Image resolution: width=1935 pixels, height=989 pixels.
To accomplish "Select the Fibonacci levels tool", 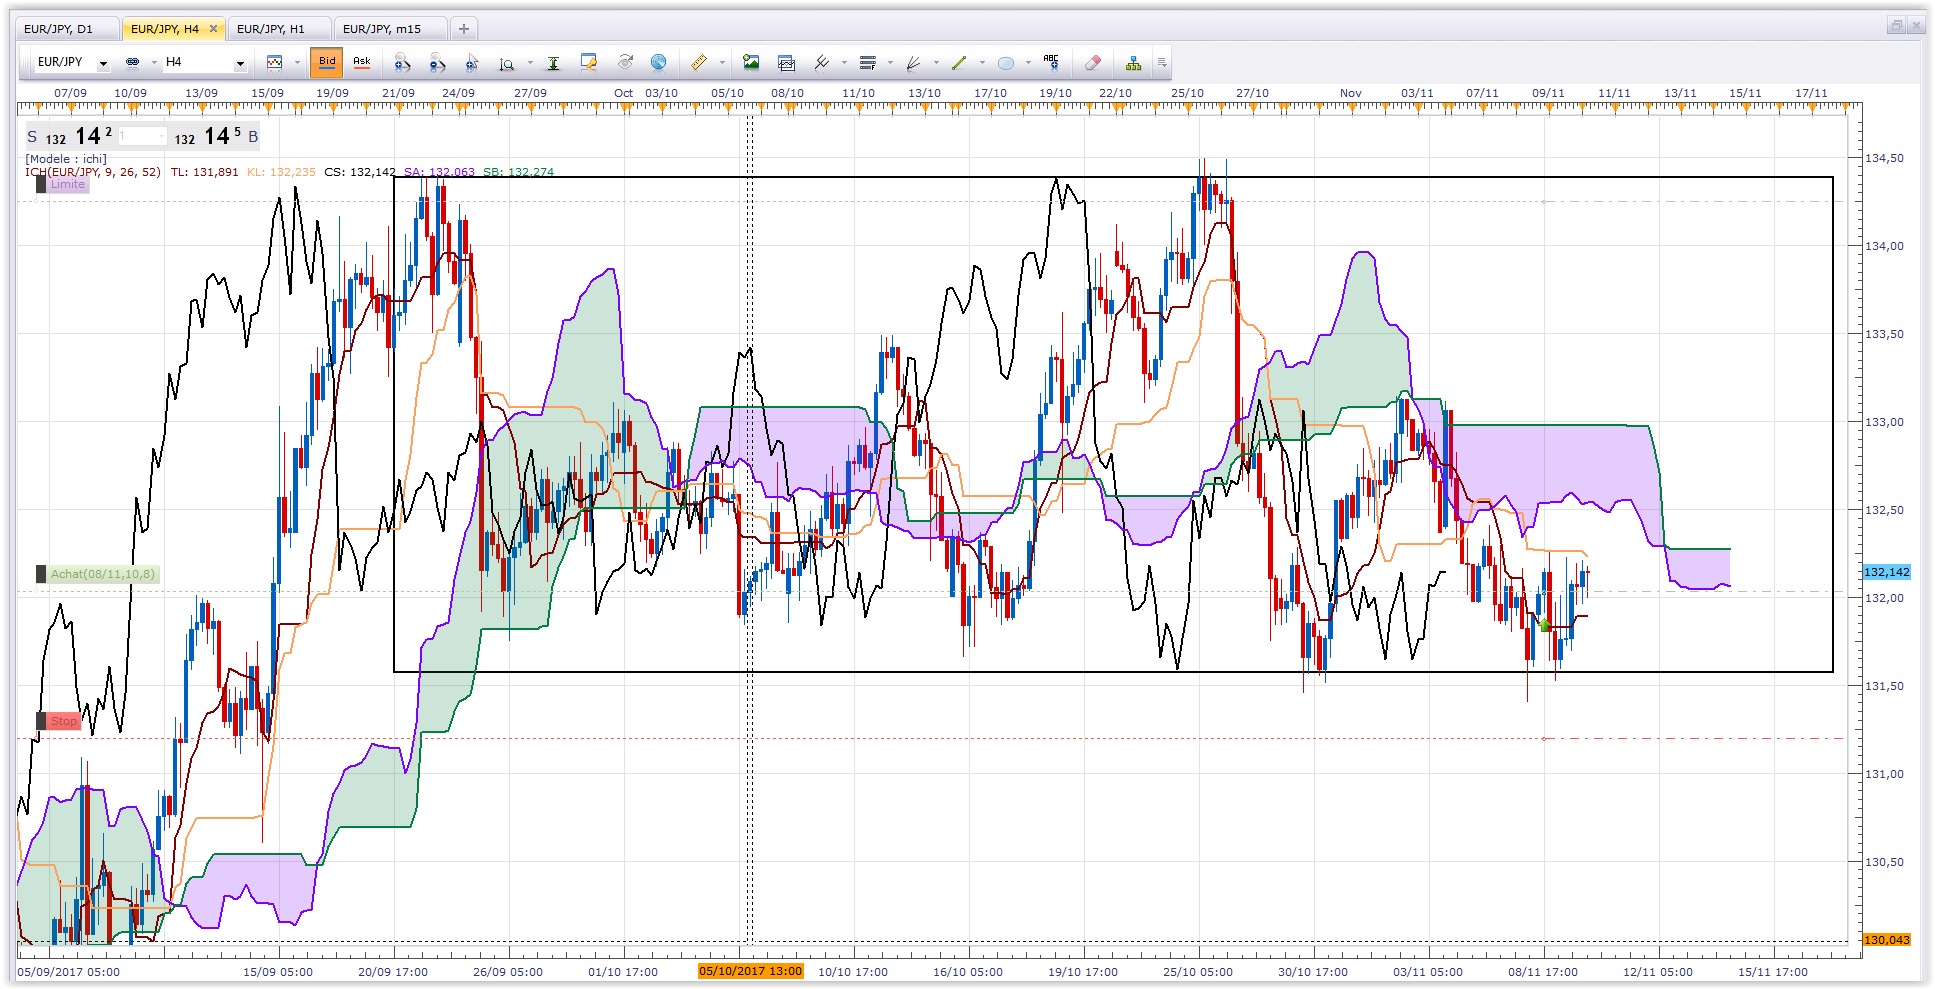I will click(867, 62).
